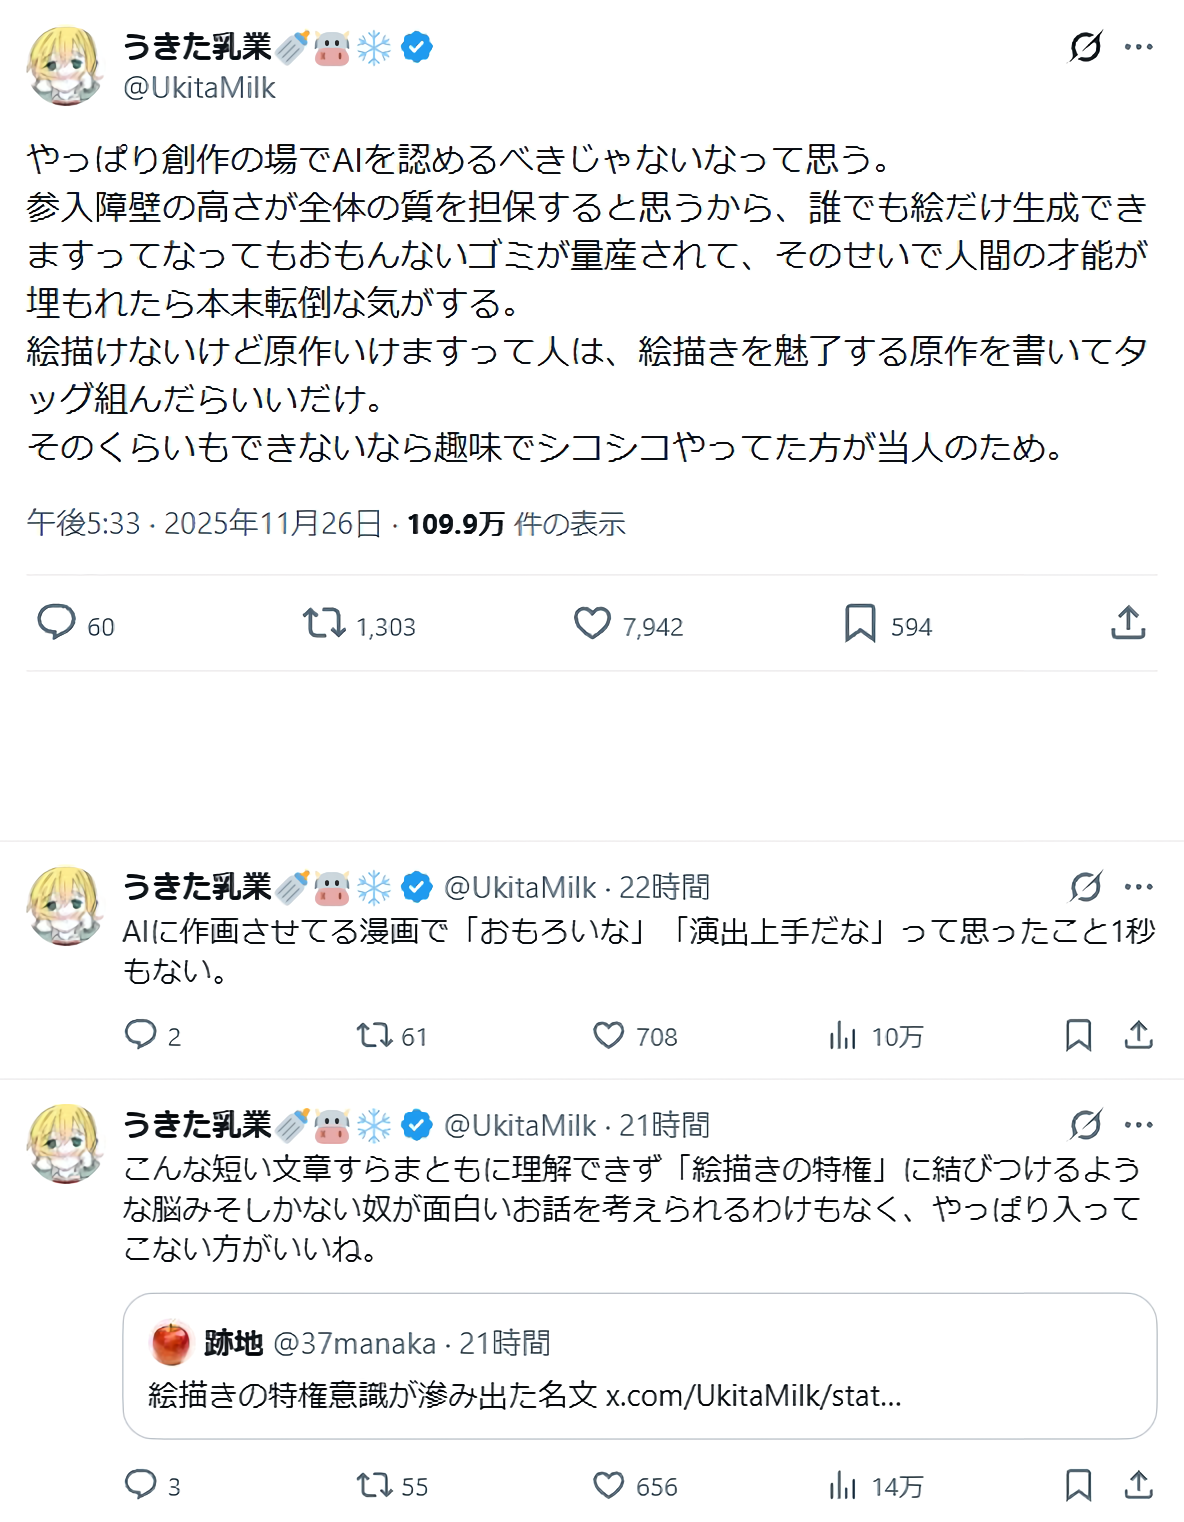1184x1522 pixels.
Task: Click the Grok icon on the 21時間 reply
Action: (1085, 1125)
